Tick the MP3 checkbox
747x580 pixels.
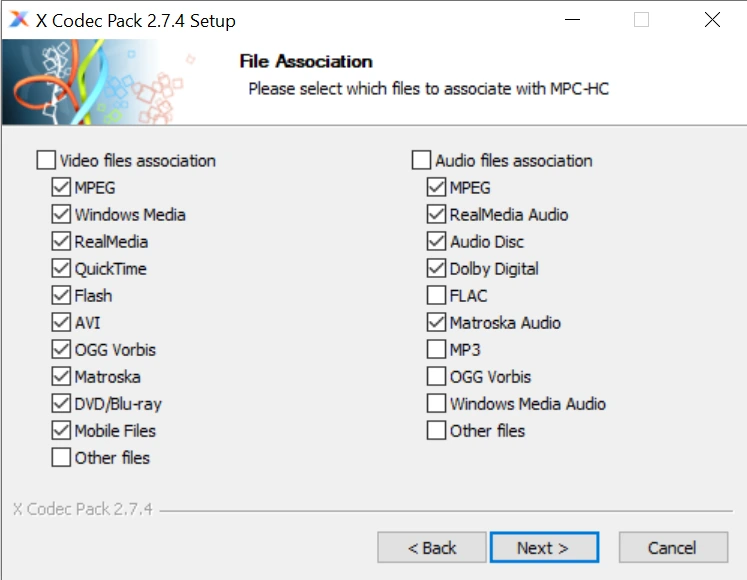pos(436,350)
